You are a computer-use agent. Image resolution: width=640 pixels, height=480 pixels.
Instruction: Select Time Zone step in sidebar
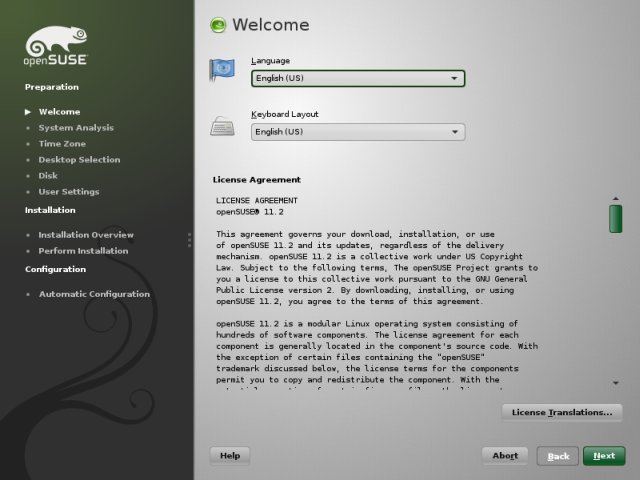[62, 144]
